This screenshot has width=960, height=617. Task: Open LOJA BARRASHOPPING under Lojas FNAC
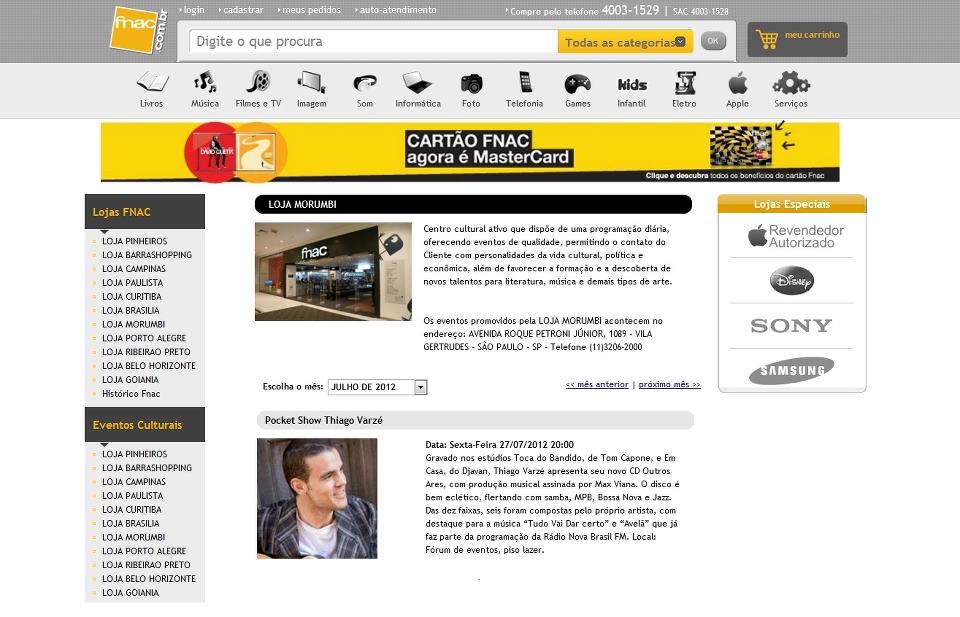click(x=147, y=255)
